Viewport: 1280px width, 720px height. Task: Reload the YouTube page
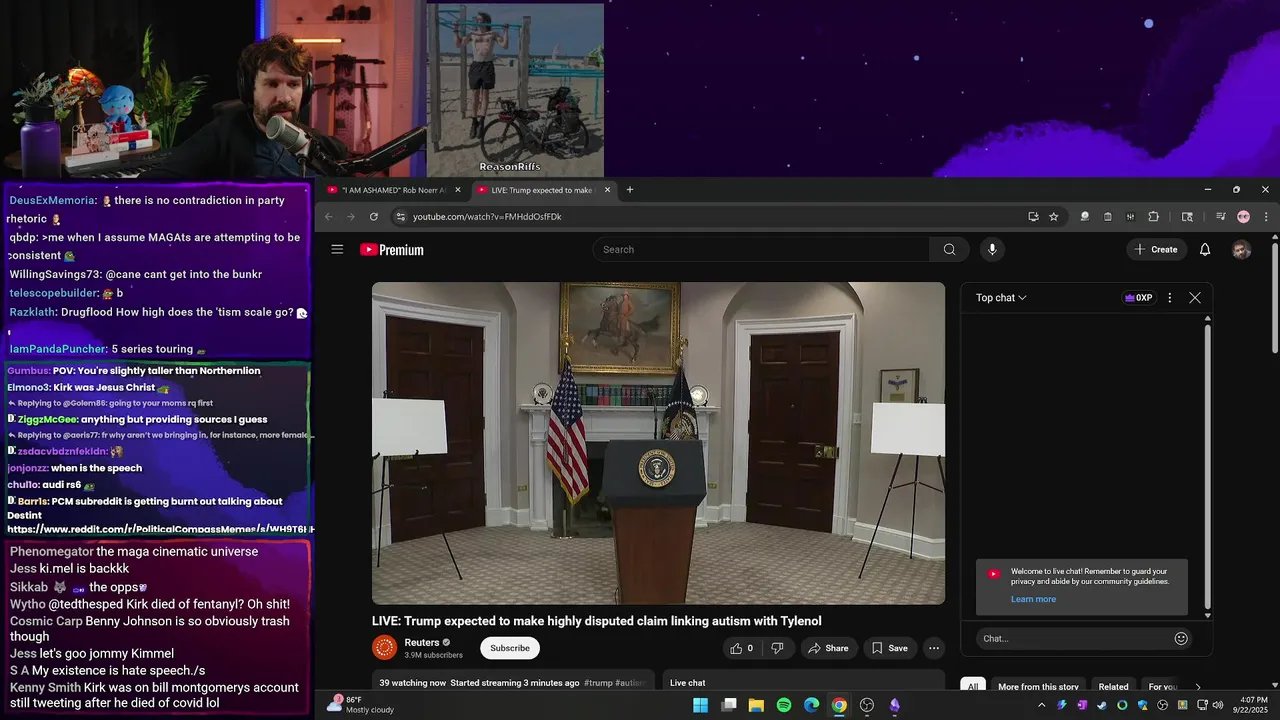[x=374, y=216]
